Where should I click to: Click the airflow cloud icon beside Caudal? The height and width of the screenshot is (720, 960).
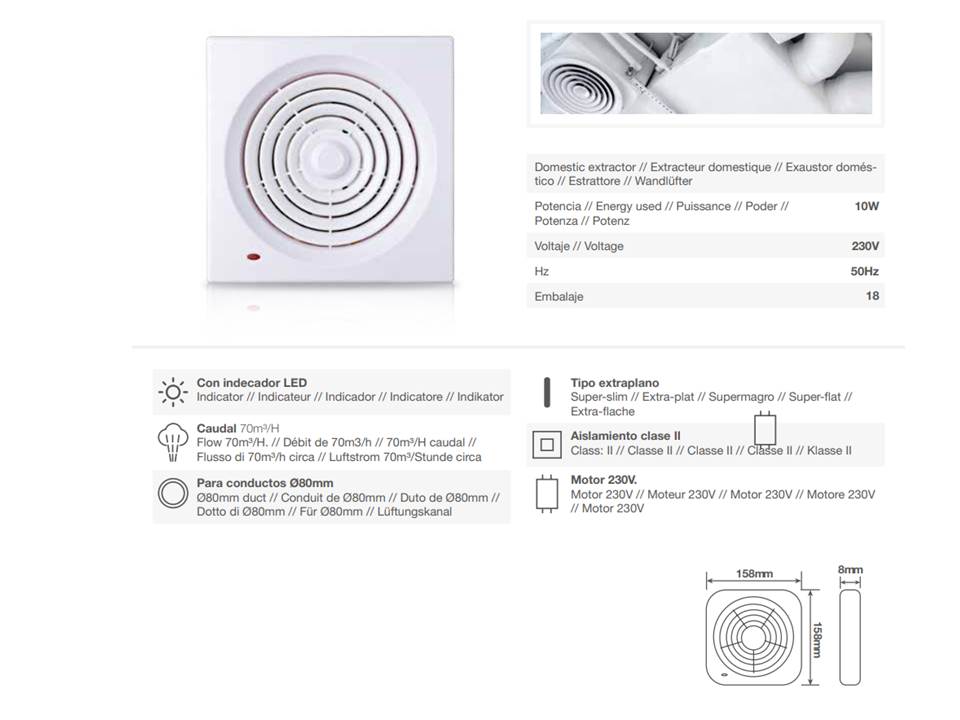pyautogui.click(x=173, y=442)
